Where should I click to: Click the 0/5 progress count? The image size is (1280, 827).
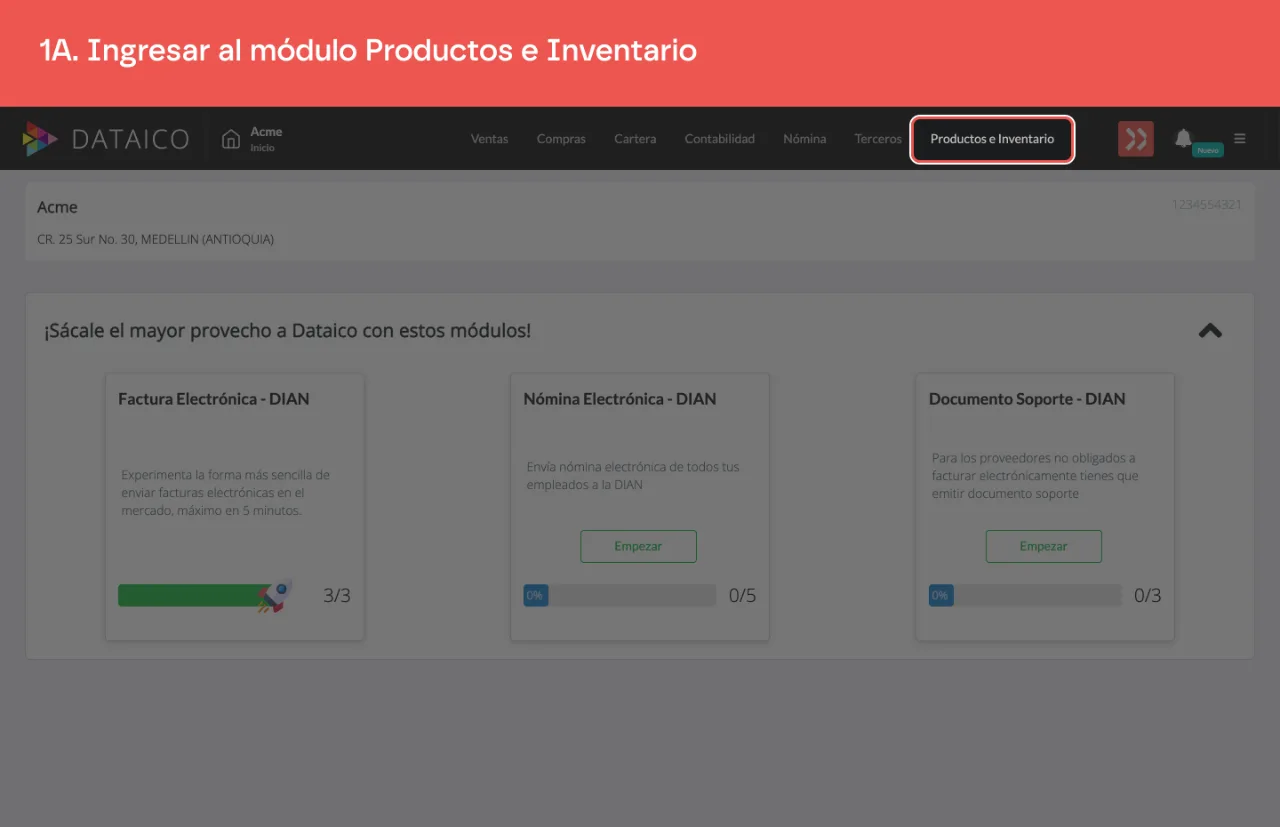pos(742,596)
